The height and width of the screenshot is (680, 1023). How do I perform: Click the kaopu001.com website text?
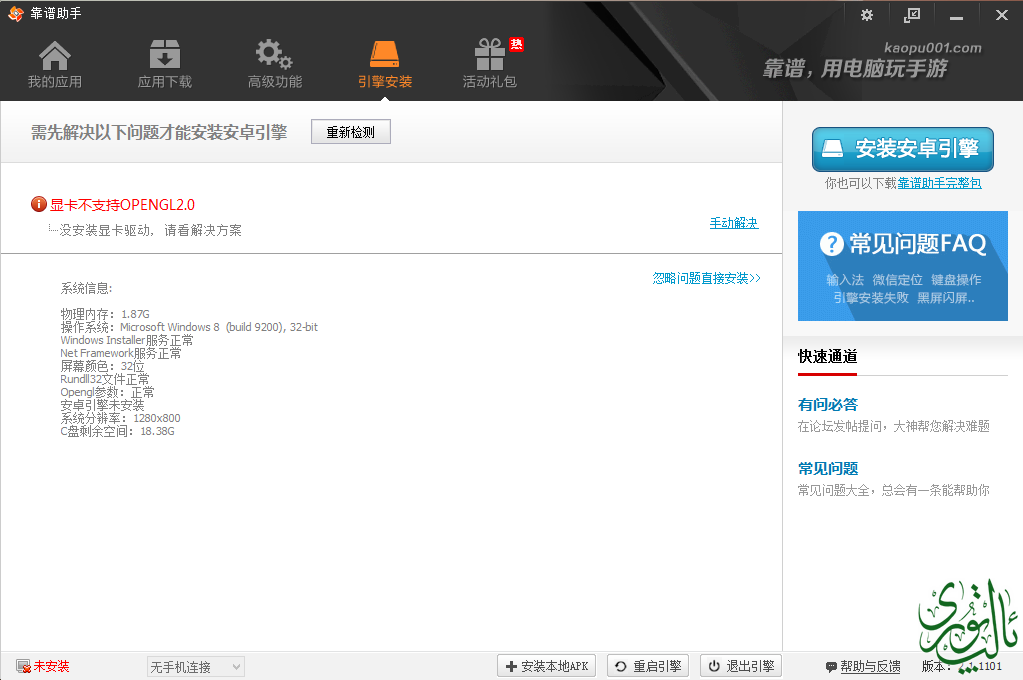[x=933, y=48]
